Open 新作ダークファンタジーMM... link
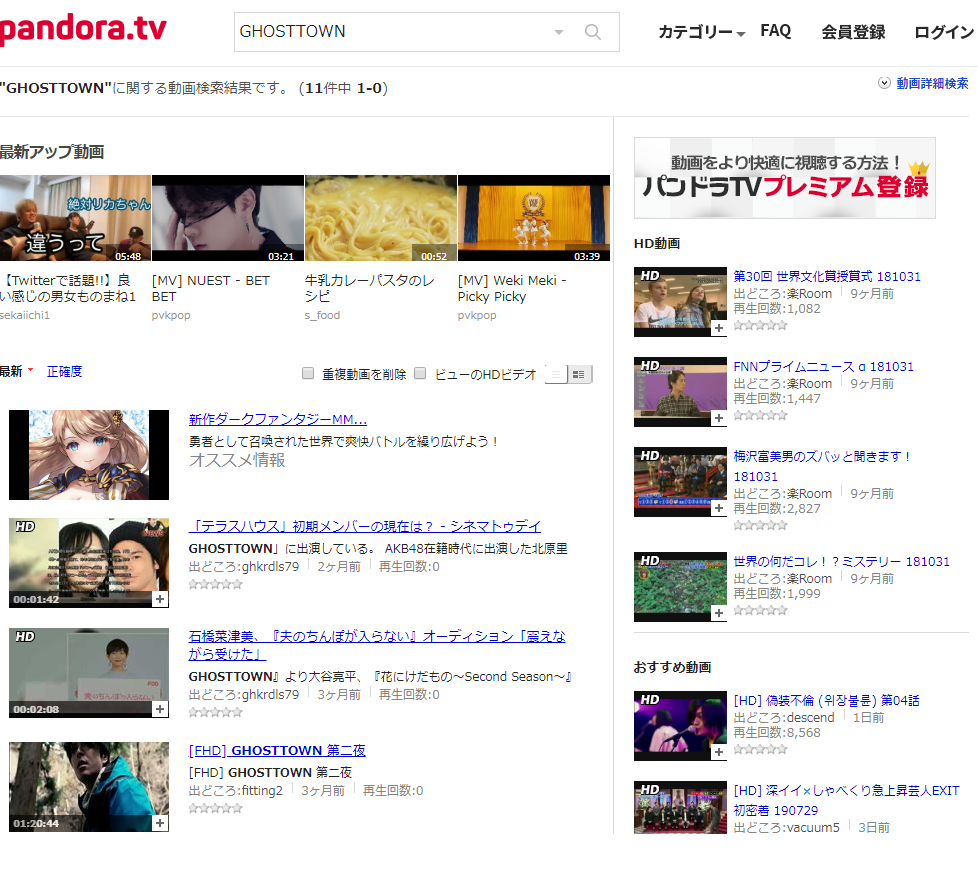The image size is (978, 889). (278, 419)
